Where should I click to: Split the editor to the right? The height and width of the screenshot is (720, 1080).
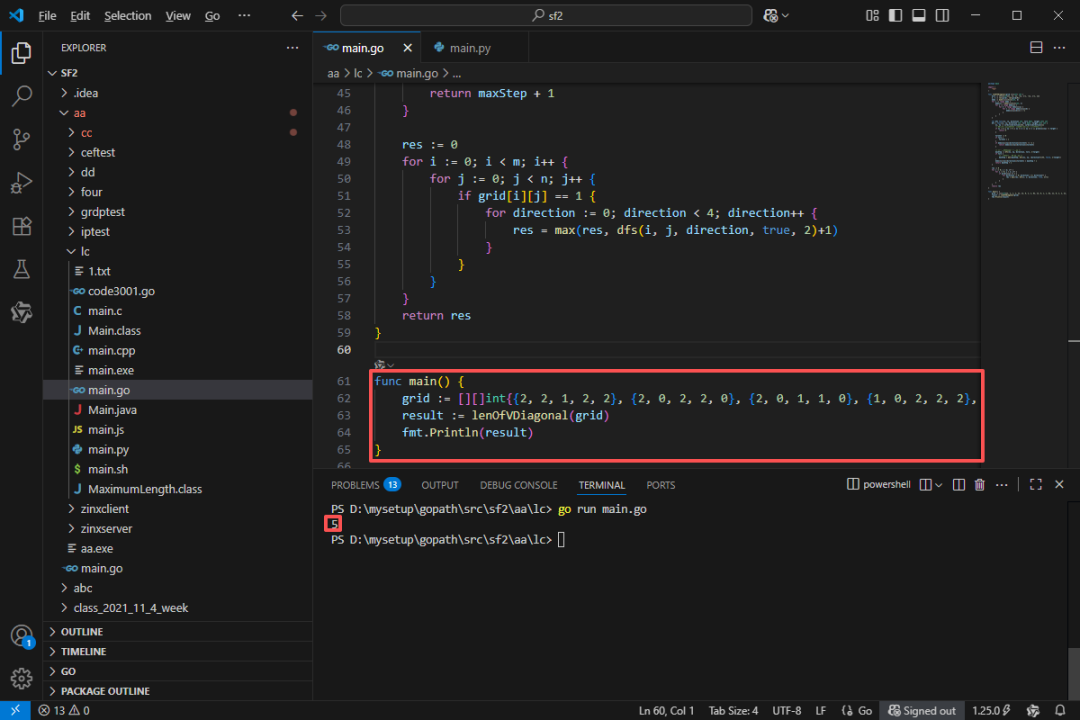pos(1036,48)
